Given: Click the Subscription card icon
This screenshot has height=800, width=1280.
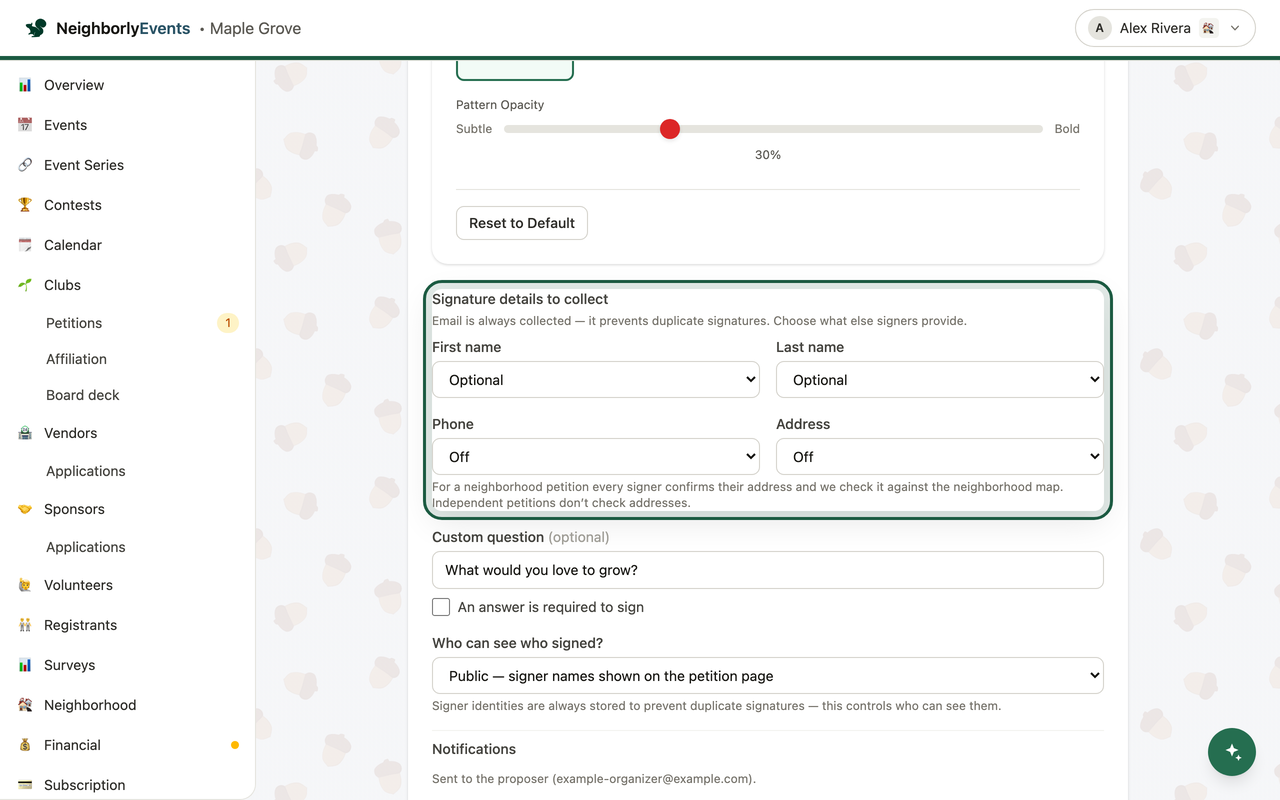Looking at the screenshot, I should point(25,785).
